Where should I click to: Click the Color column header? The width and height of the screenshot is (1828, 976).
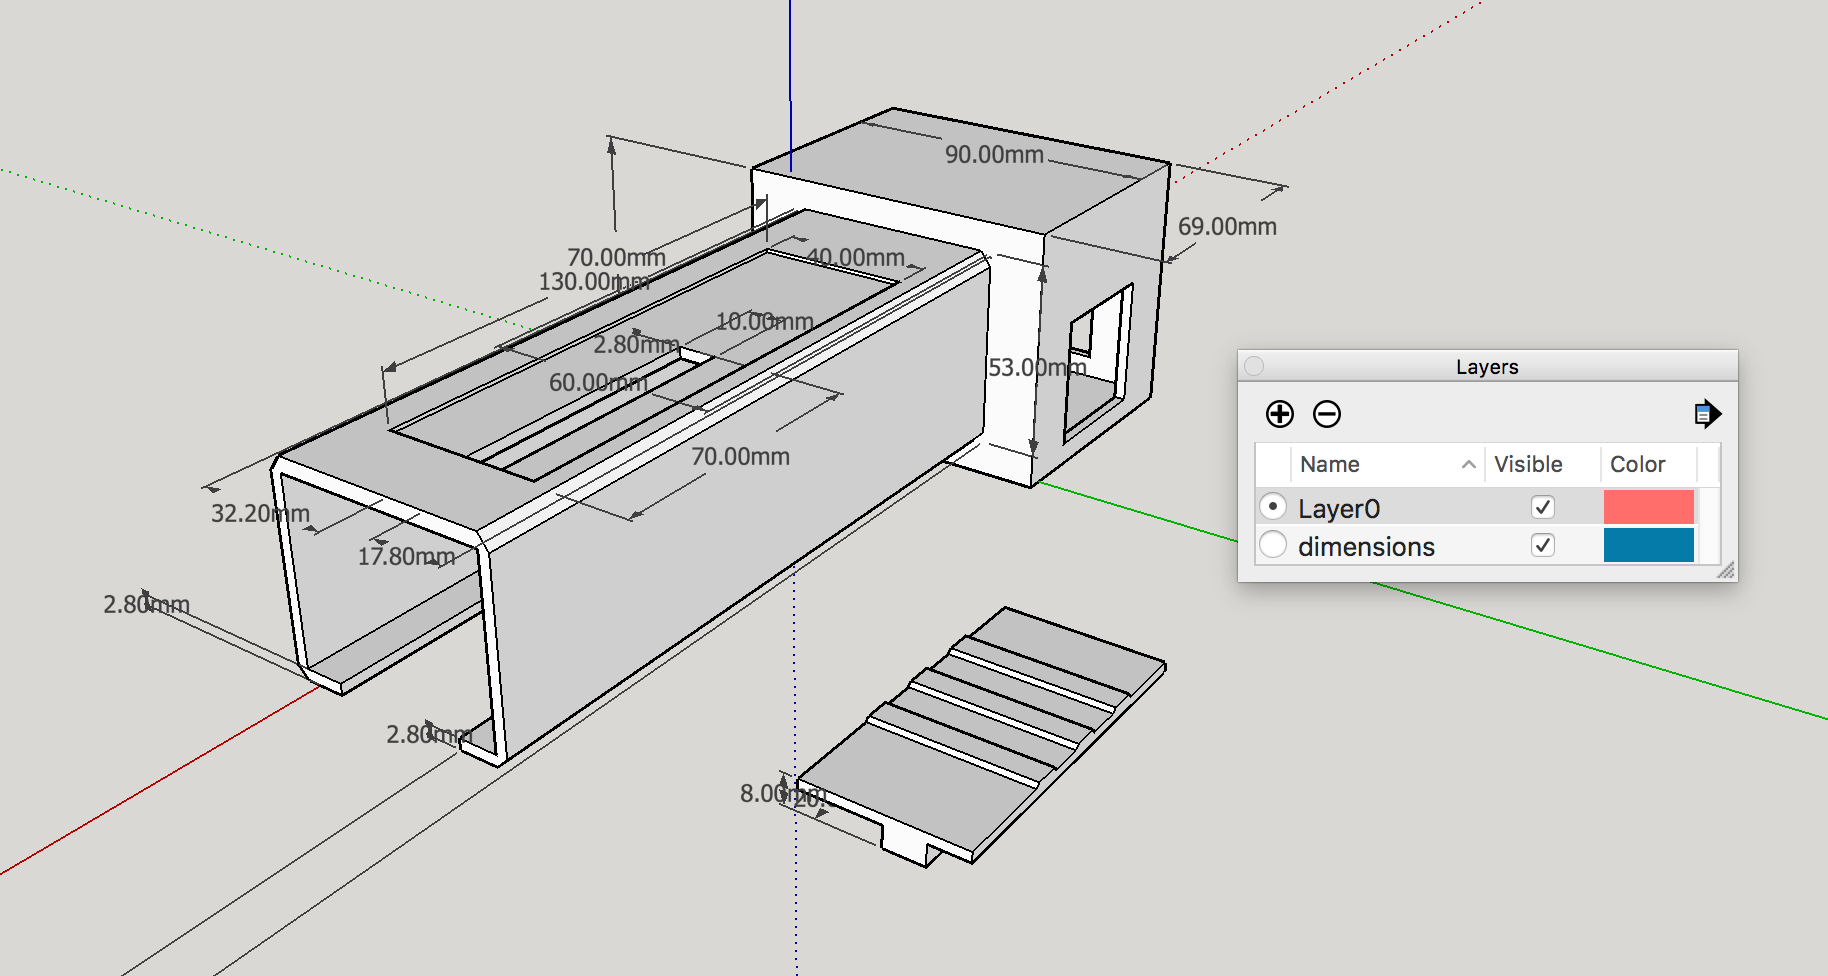pos(1637,464)
